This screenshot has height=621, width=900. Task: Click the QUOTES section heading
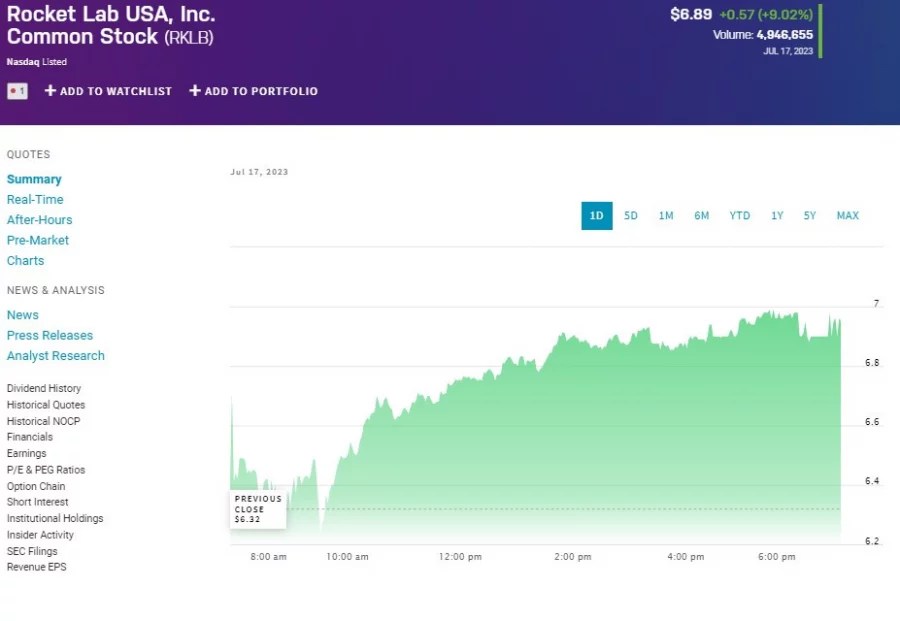(29, 154)
